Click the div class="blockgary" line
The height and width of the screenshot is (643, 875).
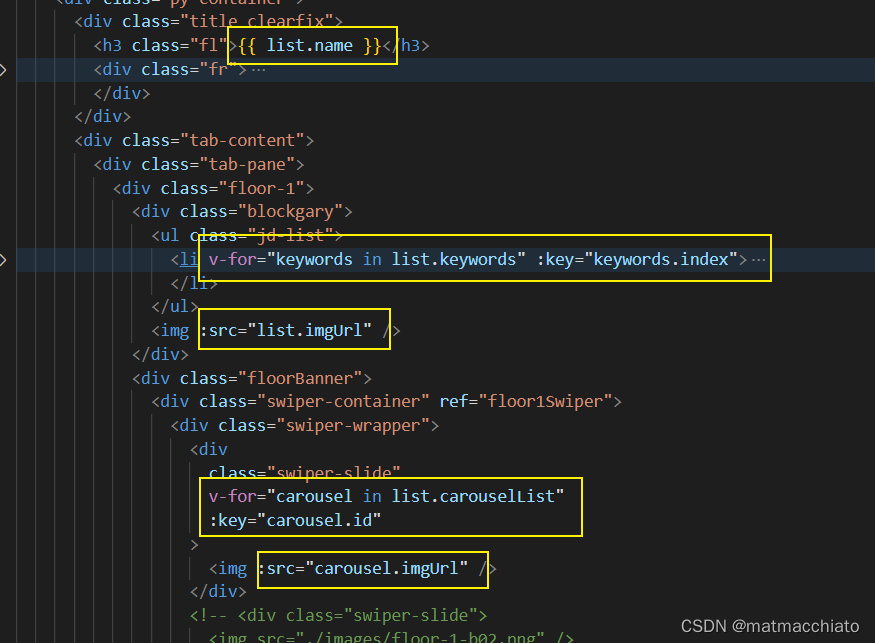pyautogui.click(x=243, y=212)
